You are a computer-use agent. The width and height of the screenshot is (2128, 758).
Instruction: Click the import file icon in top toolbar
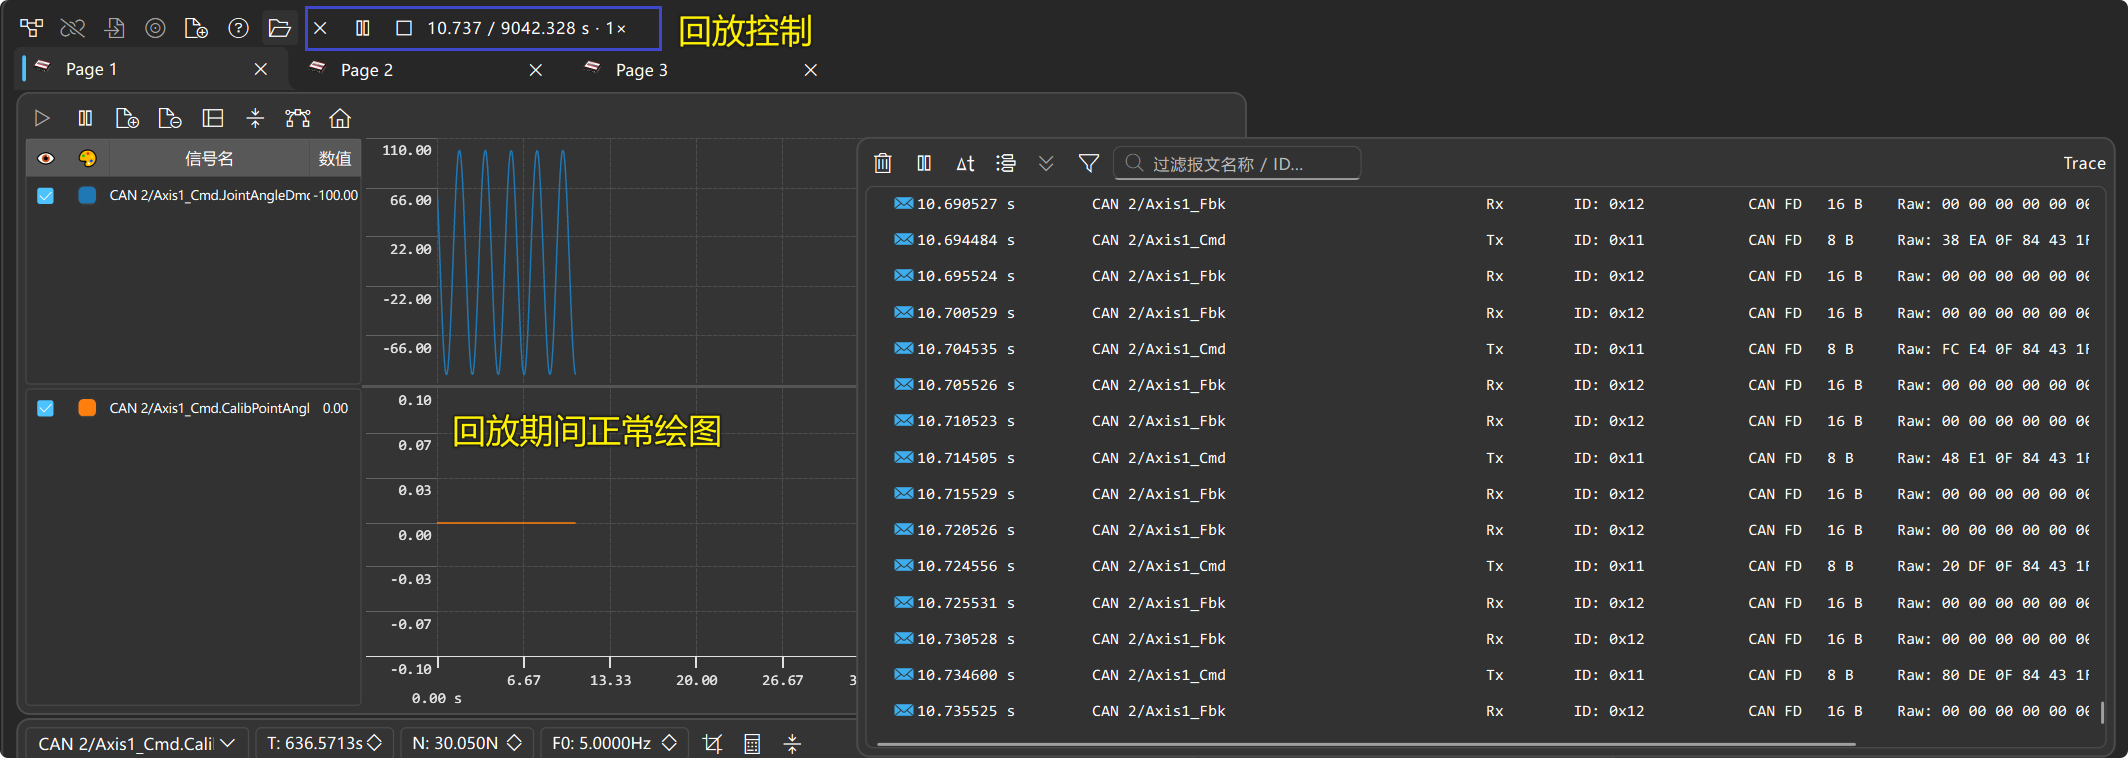[115, 28]
